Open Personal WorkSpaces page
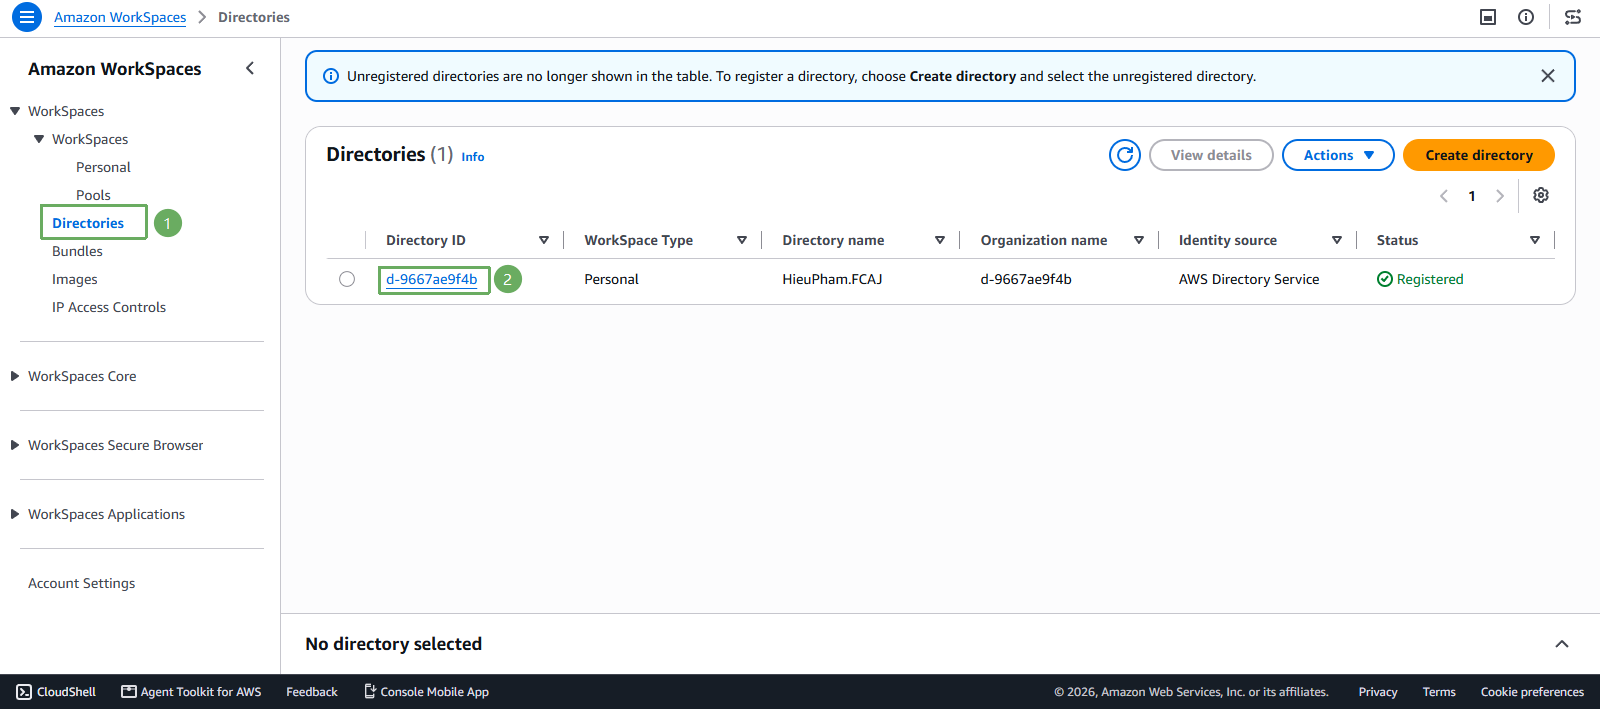This screenshot has height=709, width=1600. pyautogui.click(x=103, y=167)
